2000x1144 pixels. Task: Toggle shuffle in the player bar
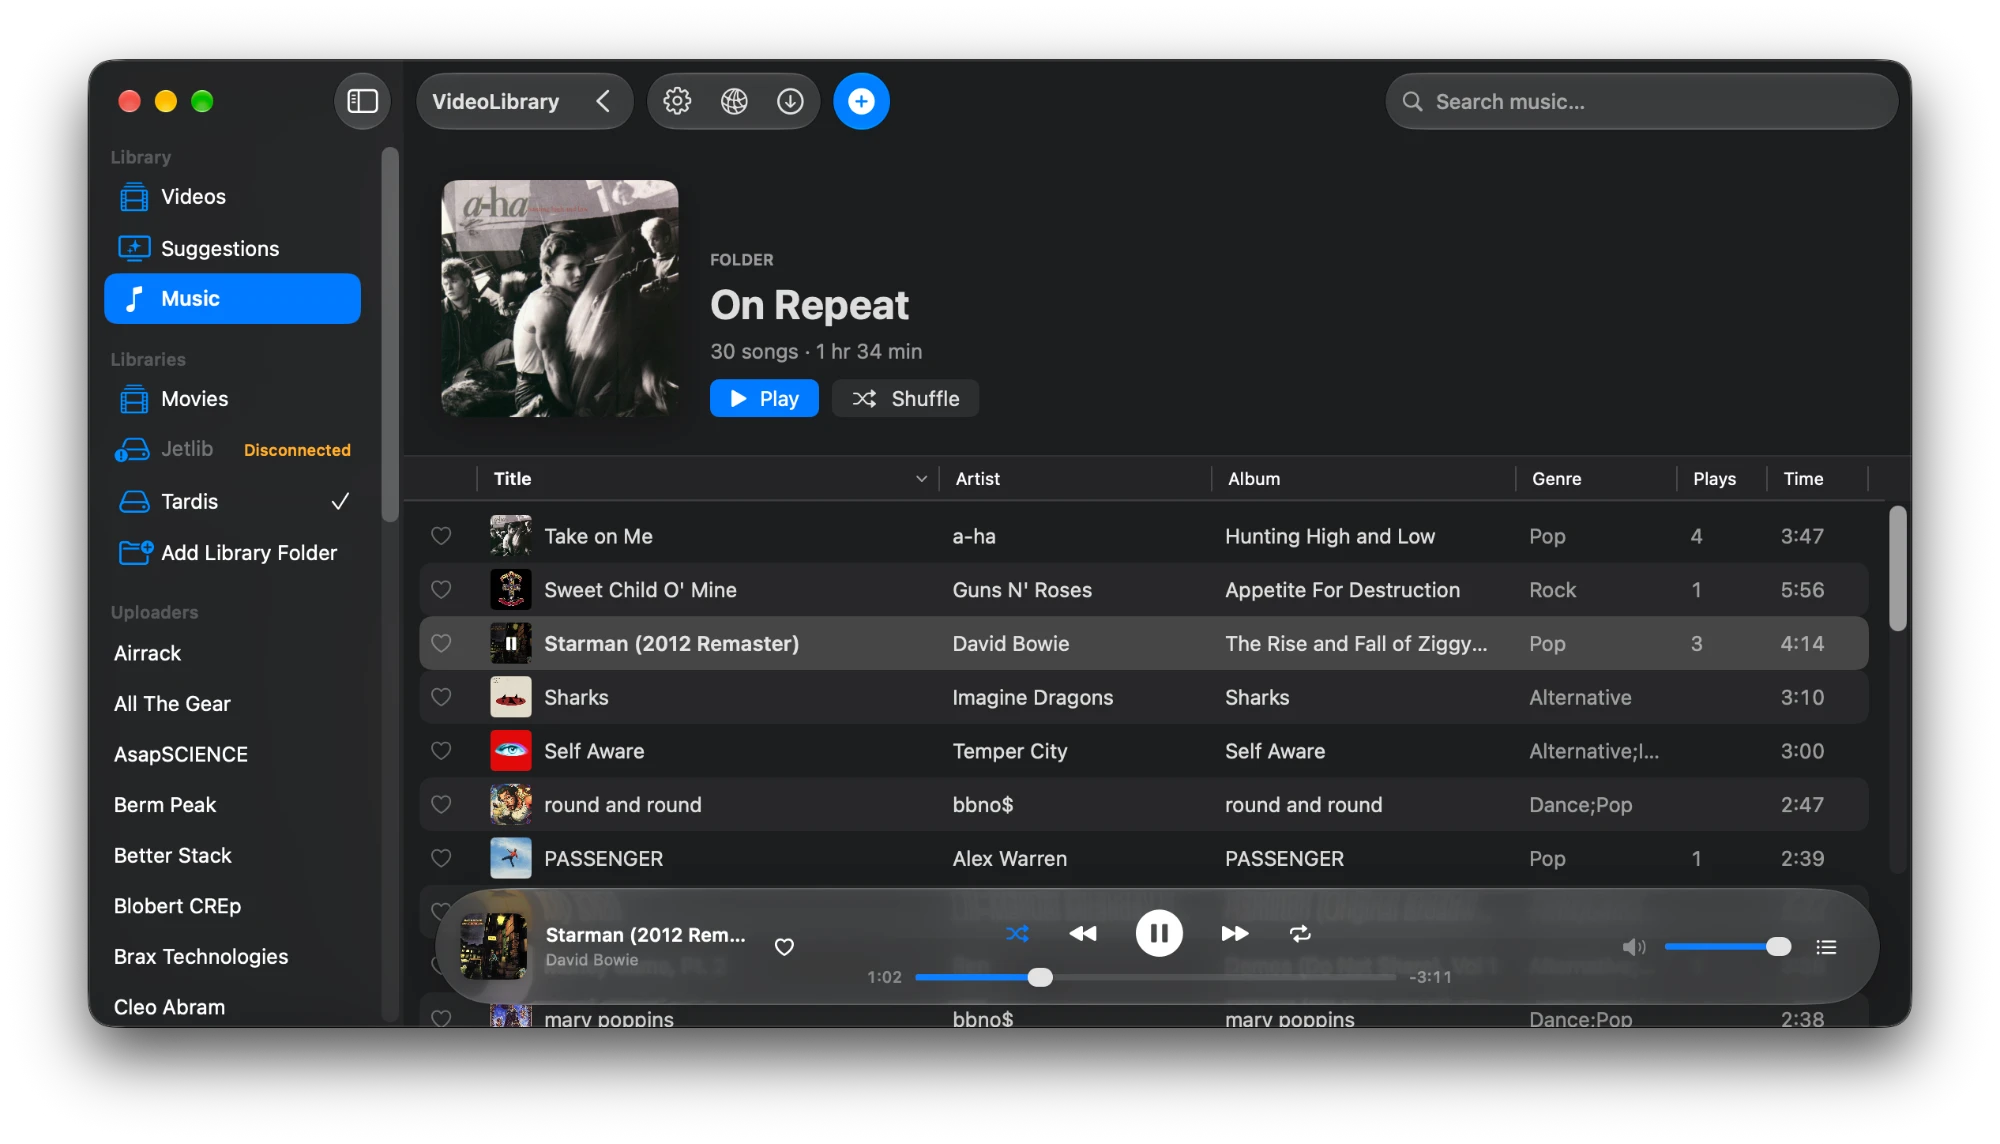click(x=1017, y=933)
